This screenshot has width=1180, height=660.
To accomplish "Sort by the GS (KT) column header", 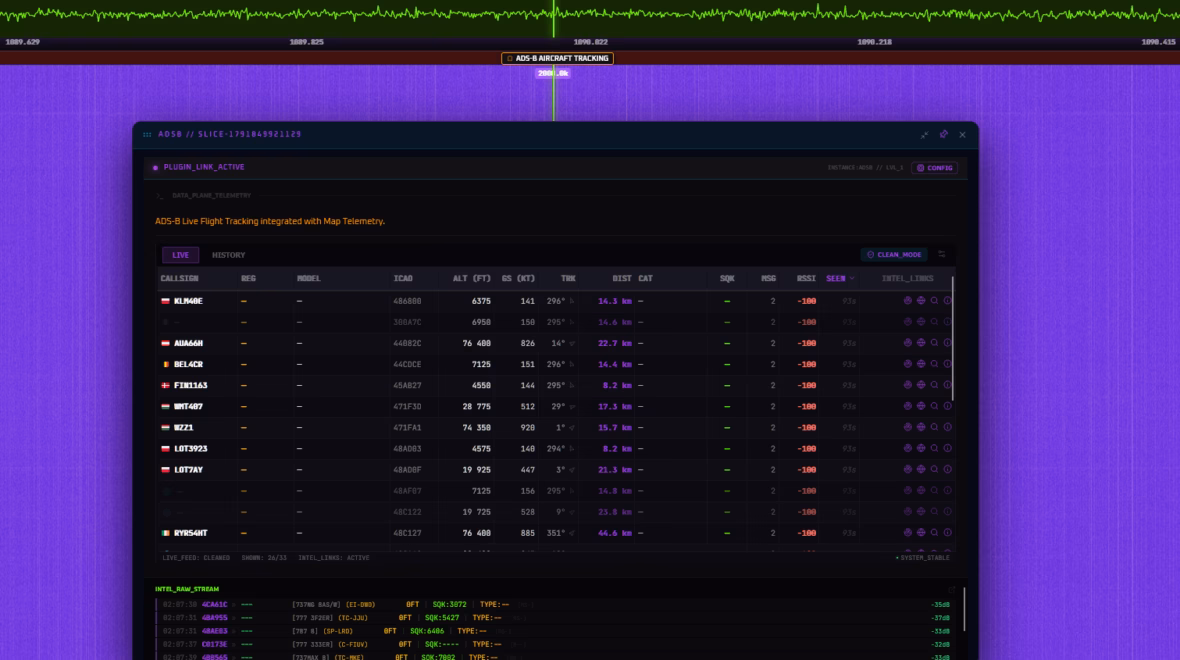I will 519,278.
